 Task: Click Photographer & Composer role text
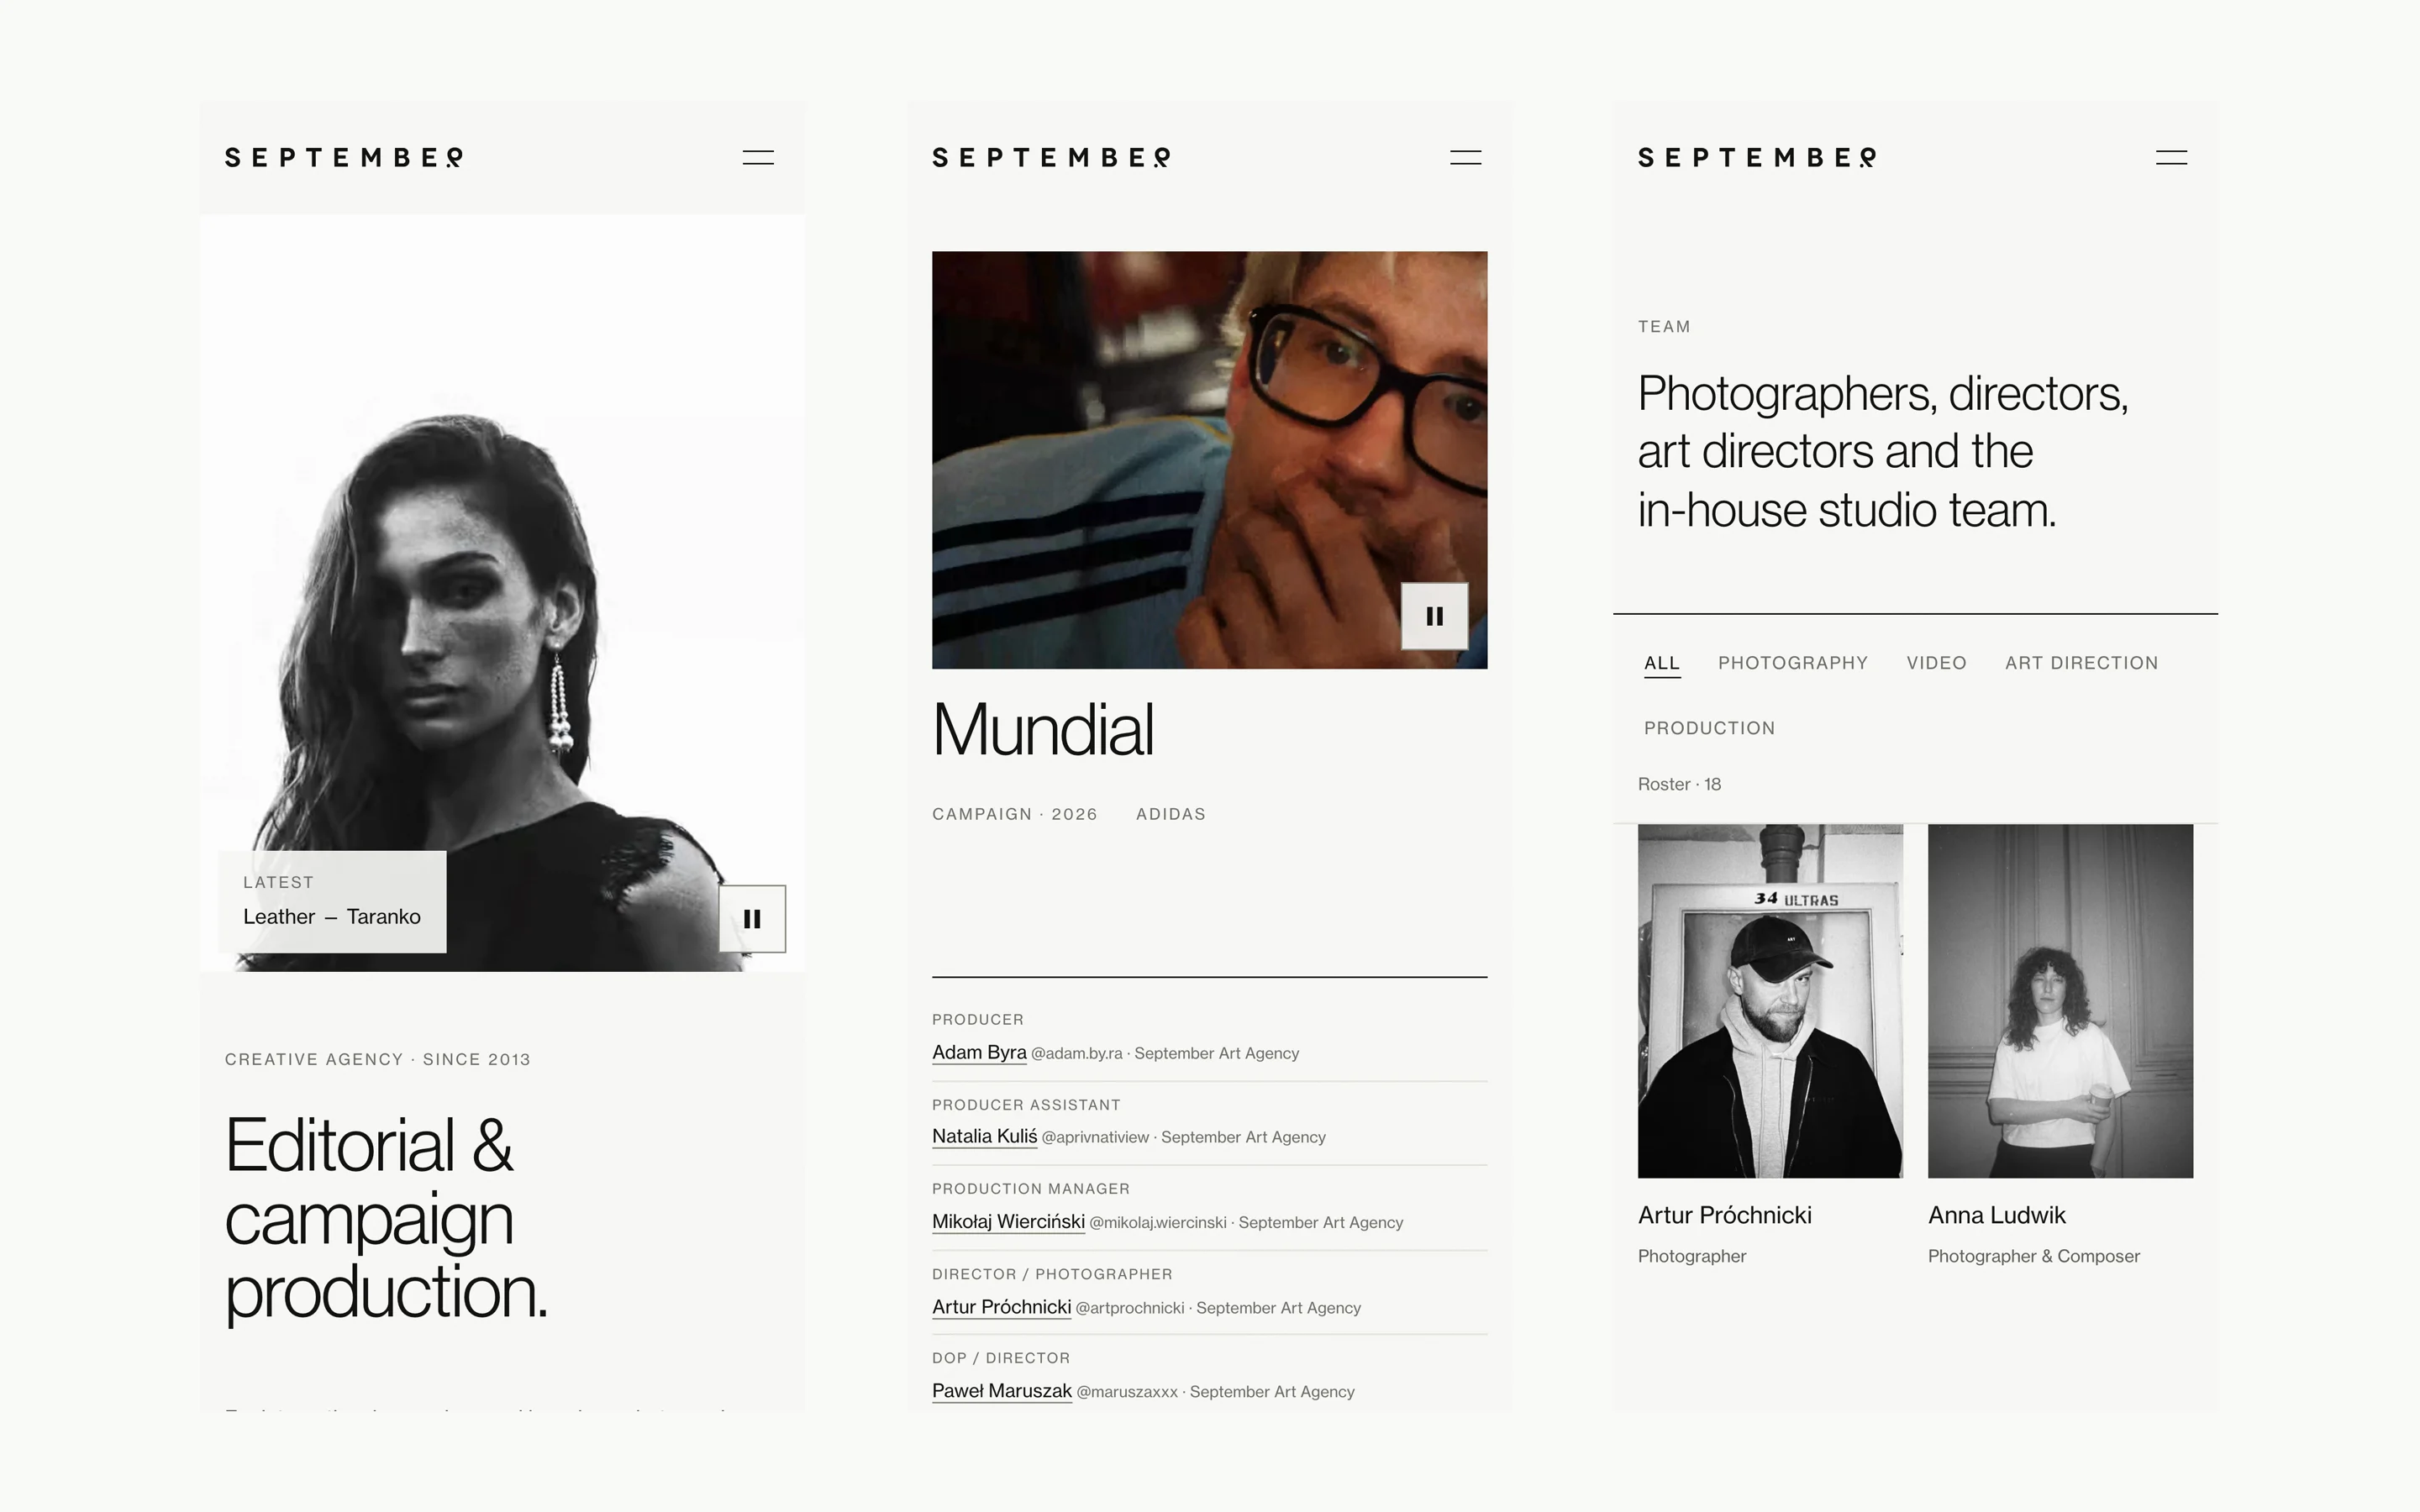click(2033, 1256)
